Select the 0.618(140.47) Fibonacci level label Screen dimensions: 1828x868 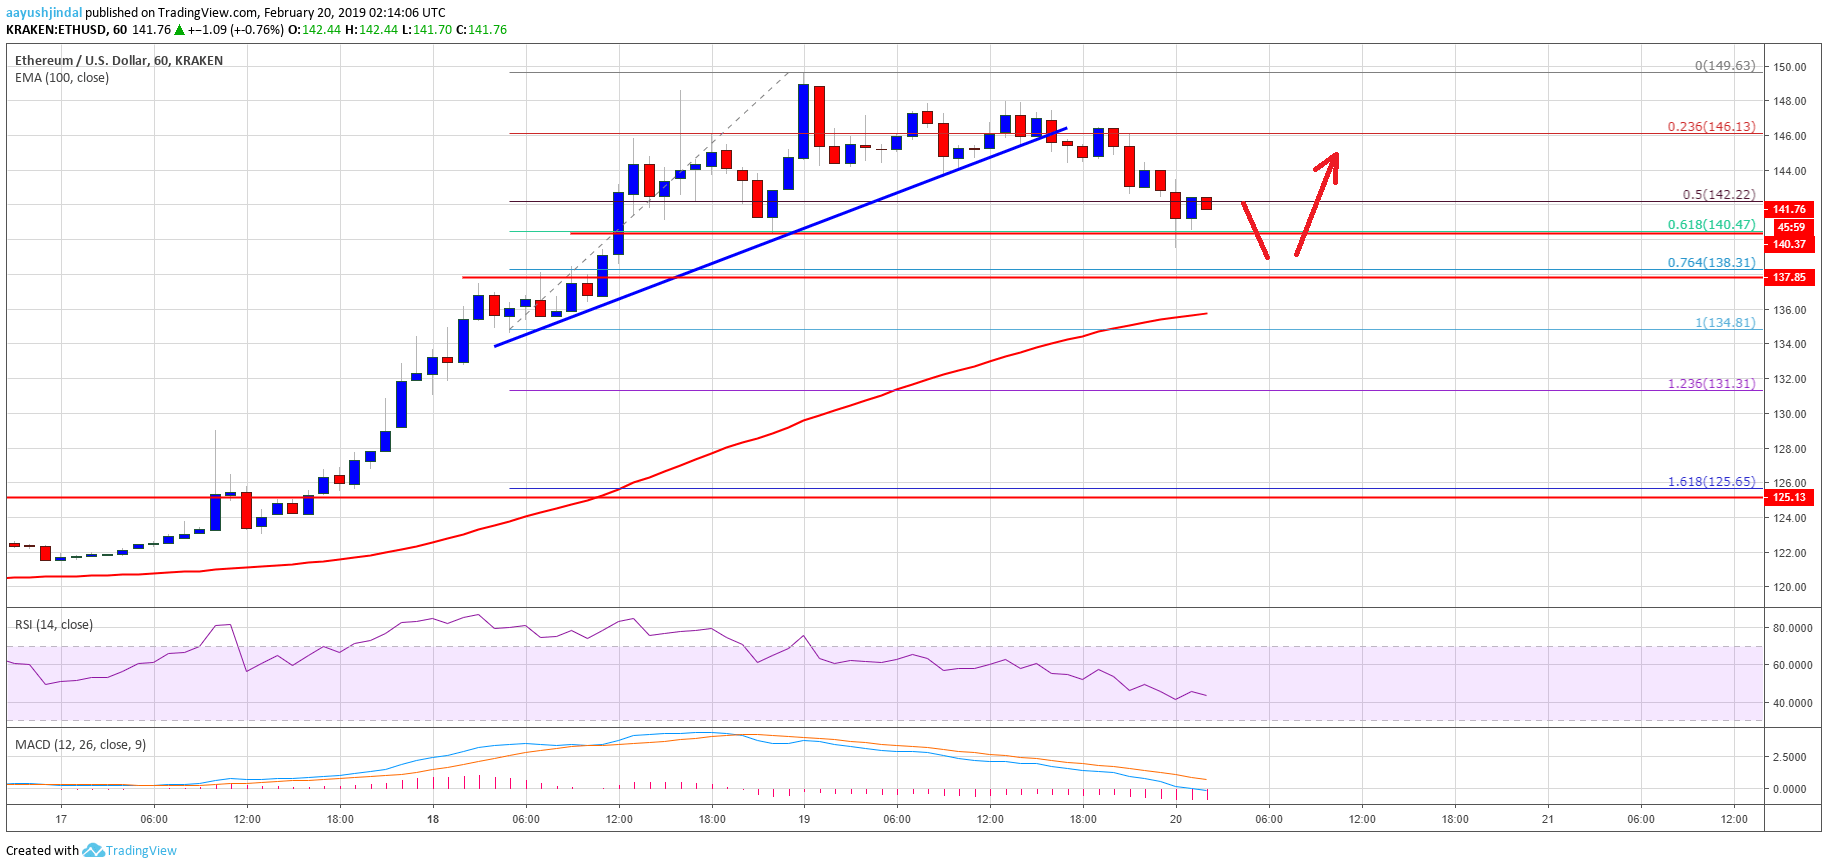point(1711,224)
